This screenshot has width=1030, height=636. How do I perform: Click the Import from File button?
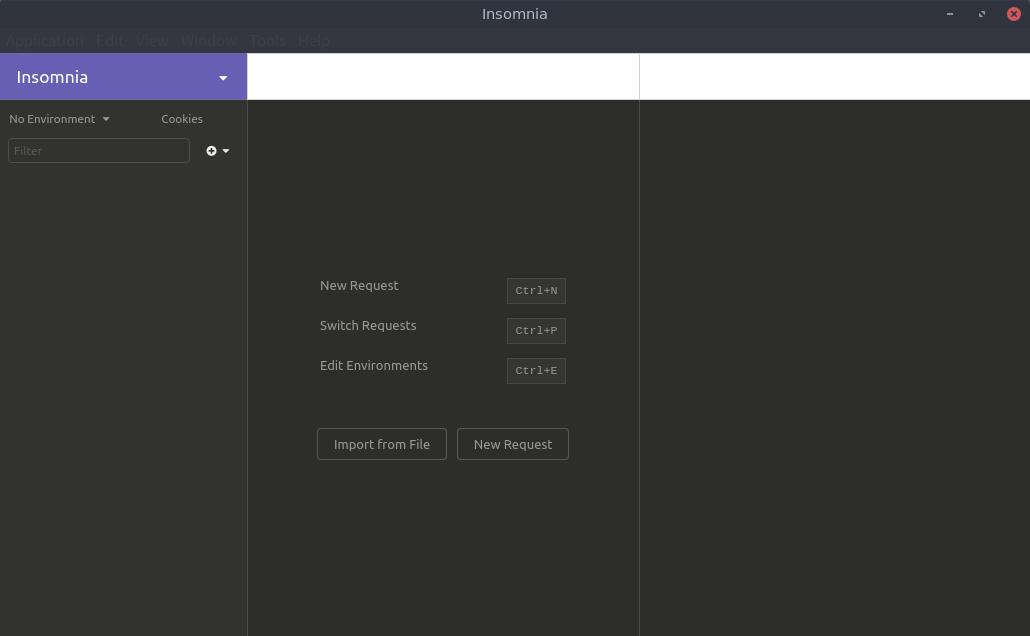point(382,444)
